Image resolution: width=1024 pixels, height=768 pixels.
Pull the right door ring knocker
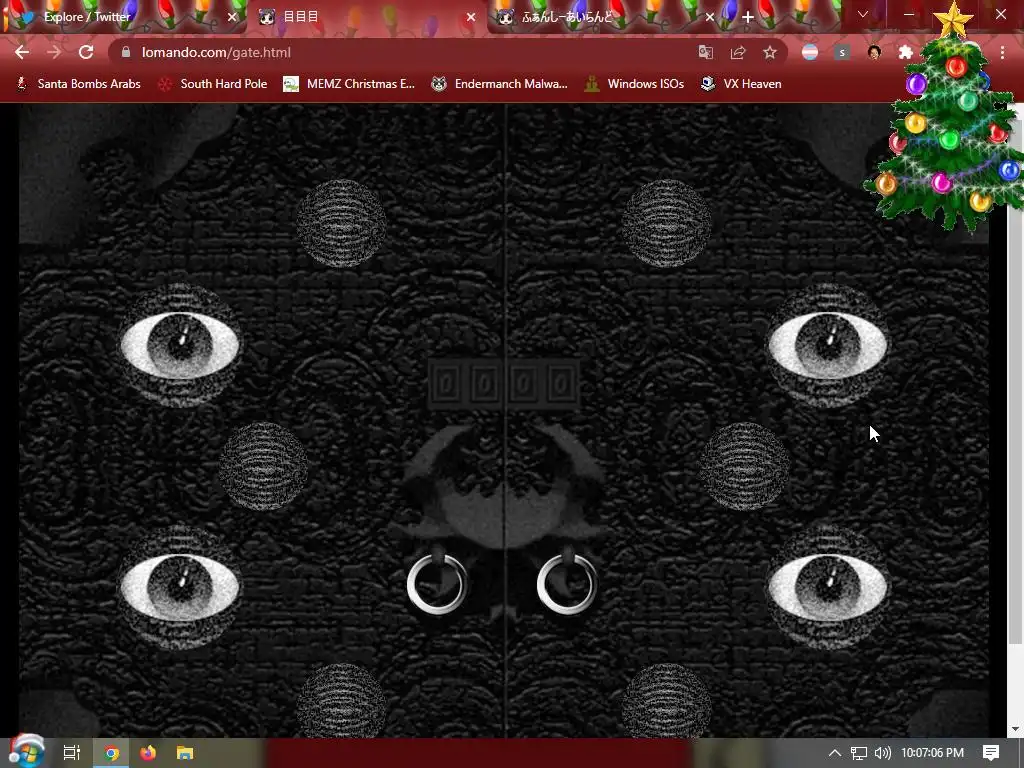tap(567, 583)
